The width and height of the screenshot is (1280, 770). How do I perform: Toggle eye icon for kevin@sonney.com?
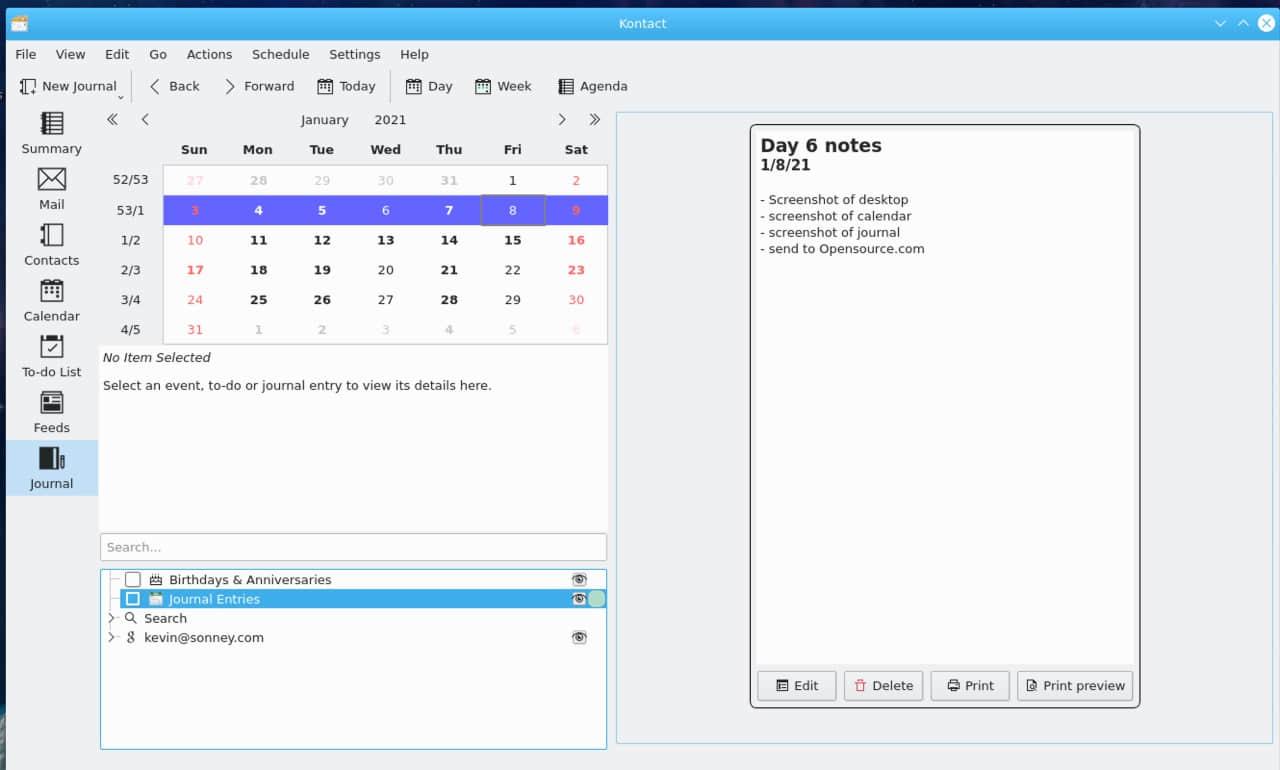click(x=579, y=638)
